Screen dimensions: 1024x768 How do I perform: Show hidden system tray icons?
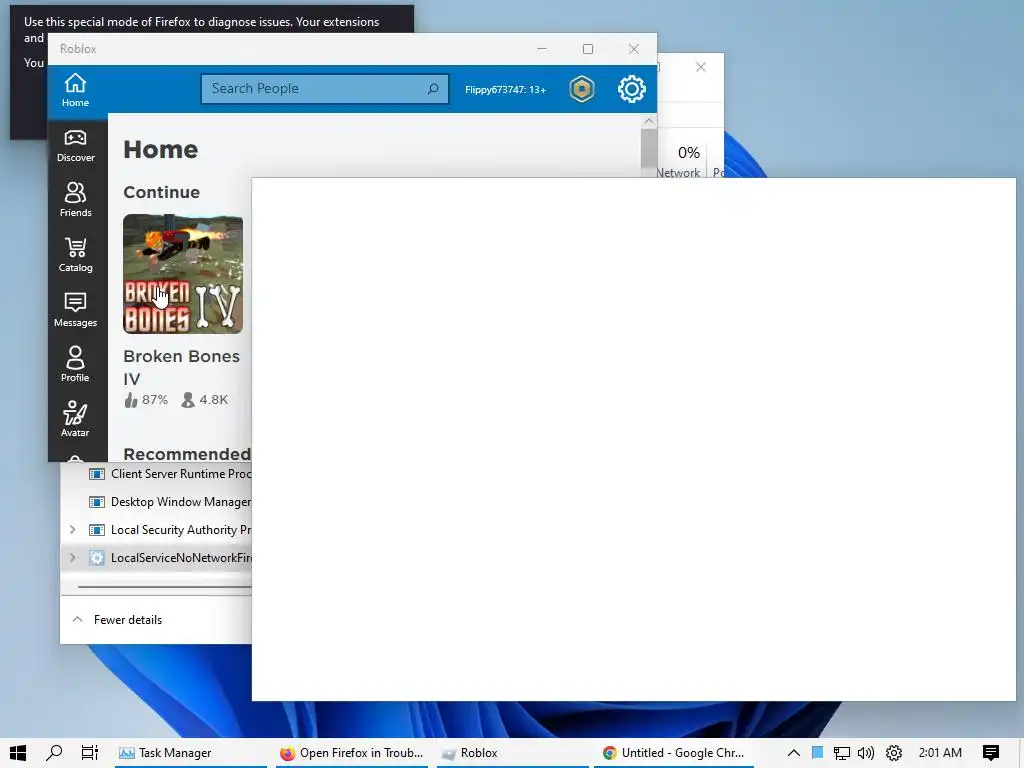coord(793,753)
